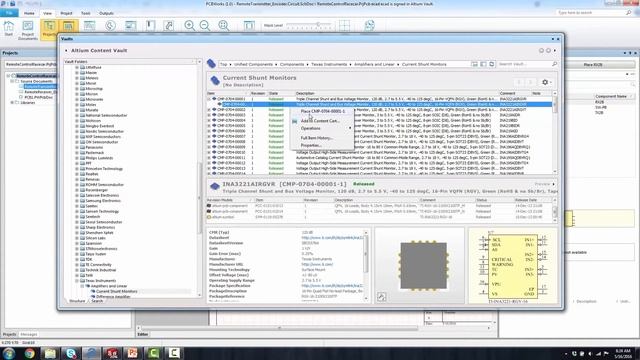This screenshot has width=640, height=360.
Task: Click Unified Components in the breadcrumb
Action: pos(253,64)
